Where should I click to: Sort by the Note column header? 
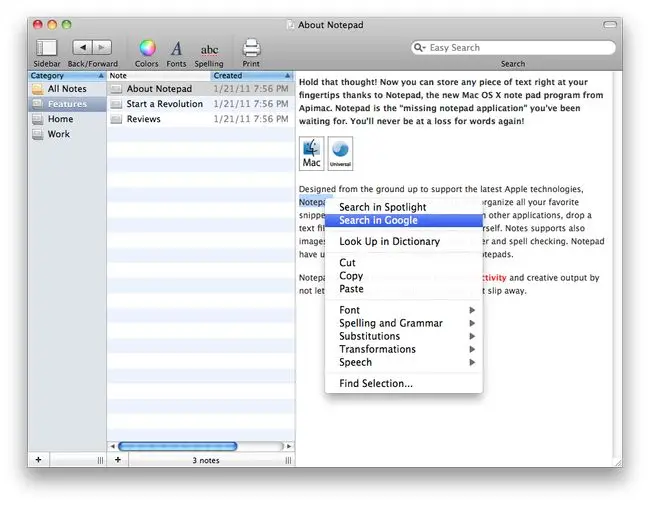click(159, 76)
